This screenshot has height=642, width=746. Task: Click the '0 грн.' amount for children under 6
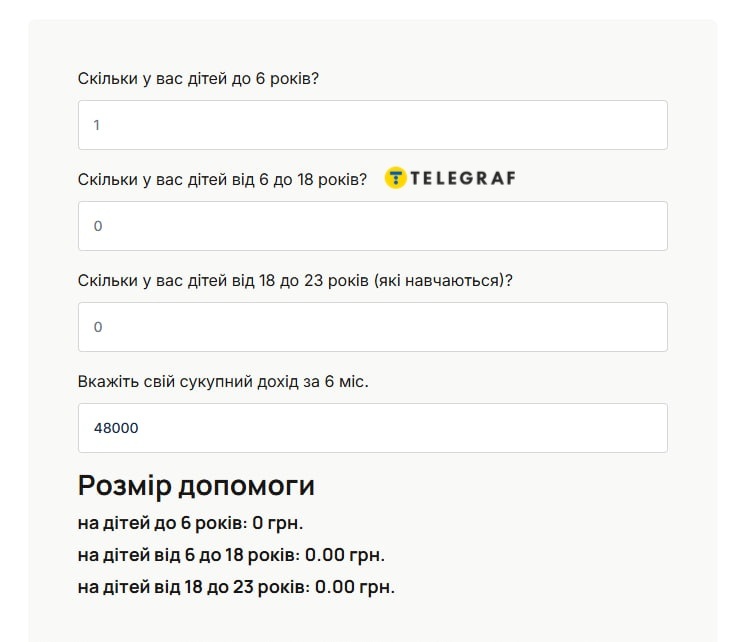click(278, 523)
